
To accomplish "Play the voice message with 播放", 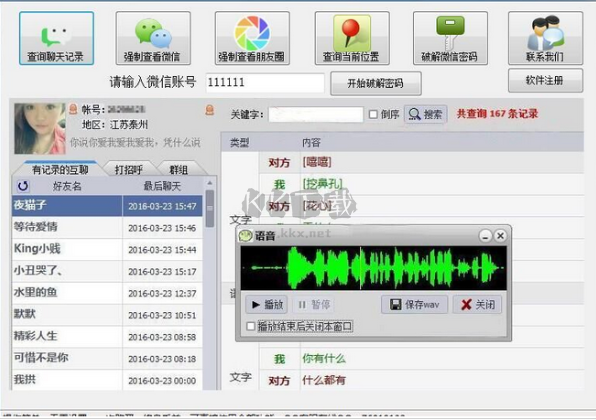I will (x=266, y=304).
